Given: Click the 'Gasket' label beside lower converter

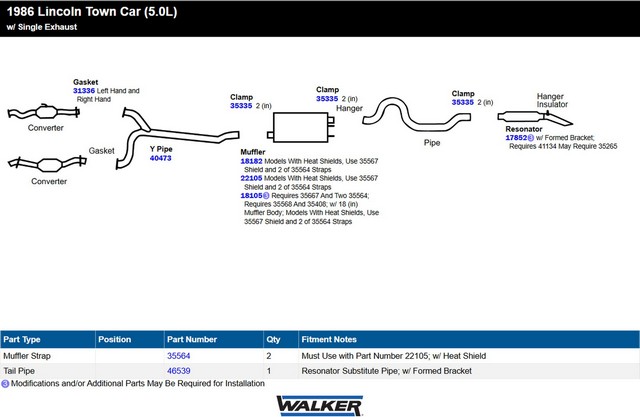Looking at the screenshot, I should 102,151.
